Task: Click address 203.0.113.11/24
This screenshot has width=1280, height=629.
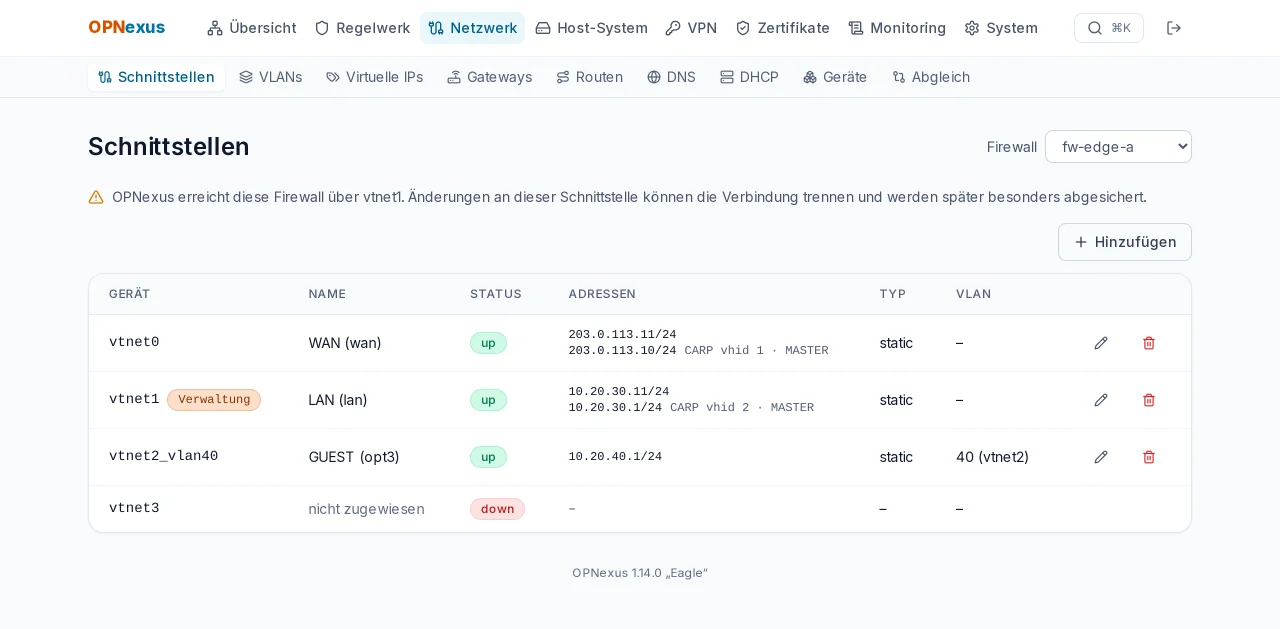Action: pos(622,335)
